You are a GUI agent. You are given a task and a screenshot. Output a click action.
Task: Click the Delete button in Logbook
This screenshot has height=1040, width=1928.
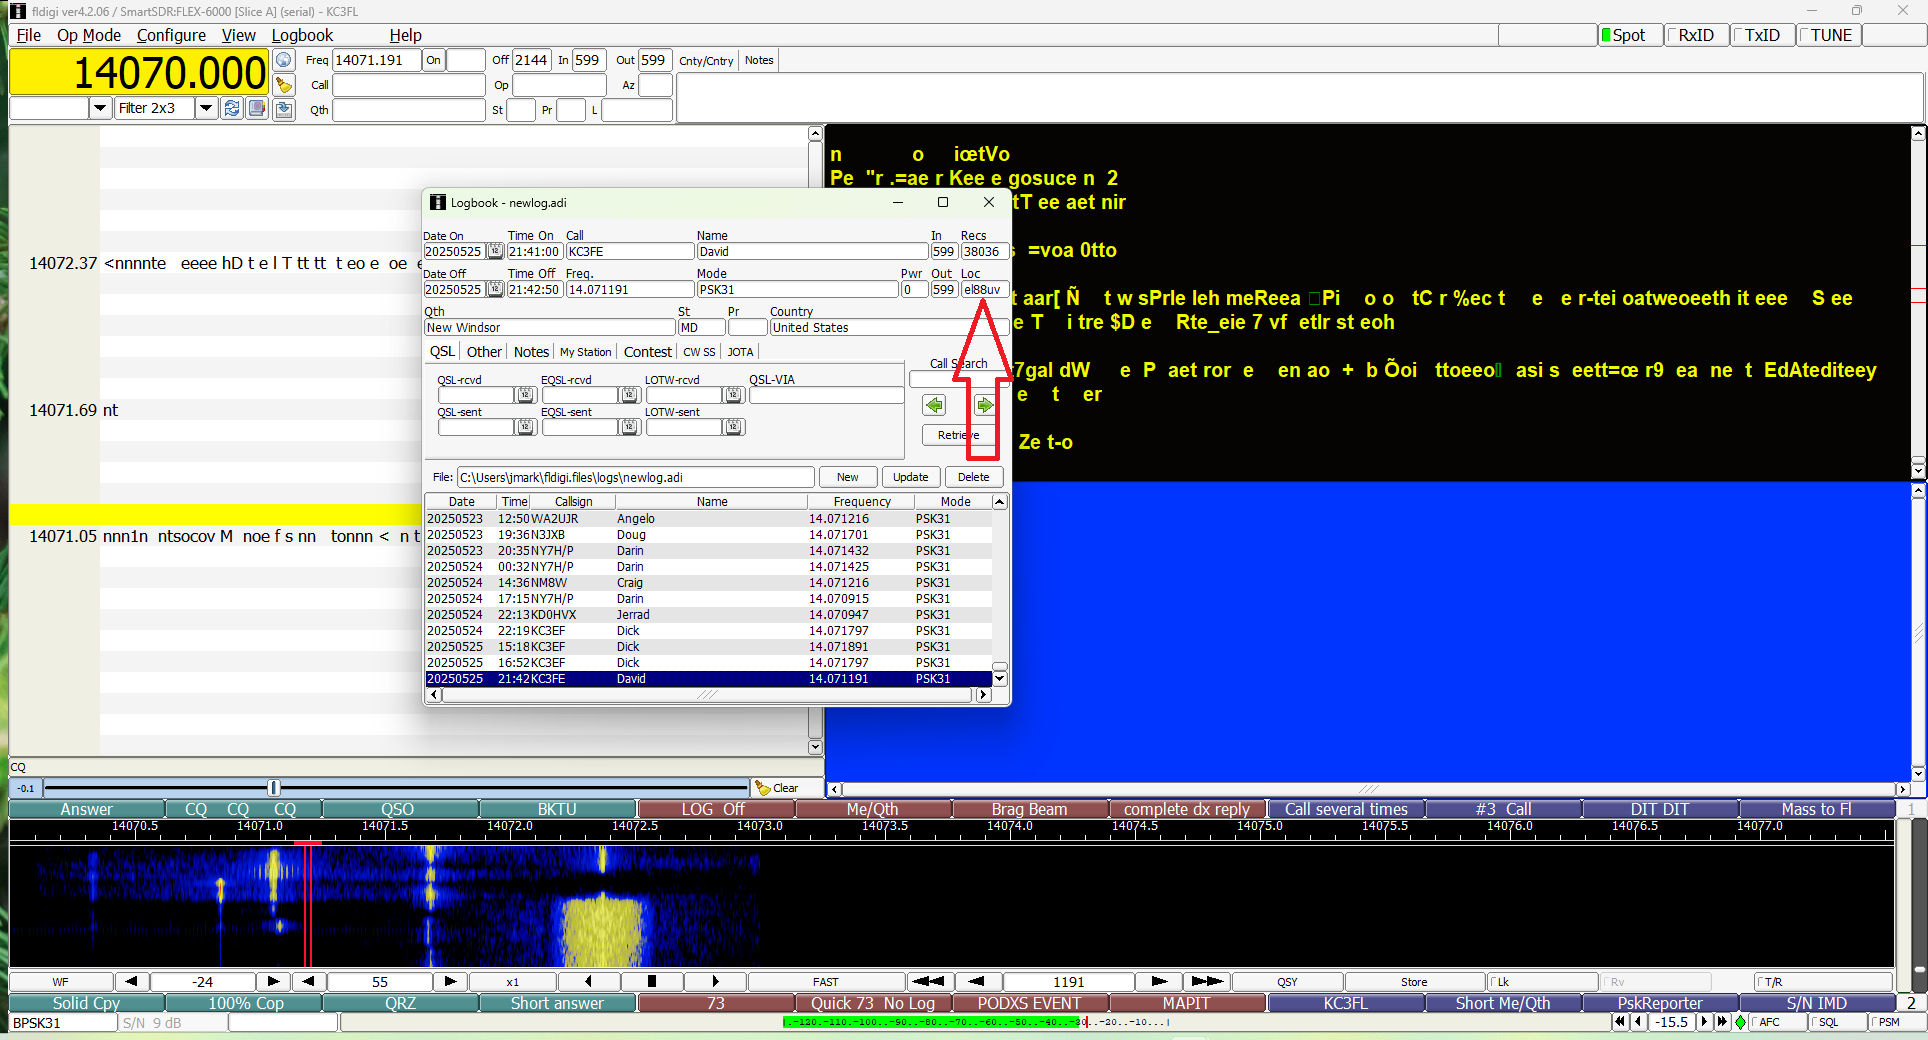[x=974, y=477]
